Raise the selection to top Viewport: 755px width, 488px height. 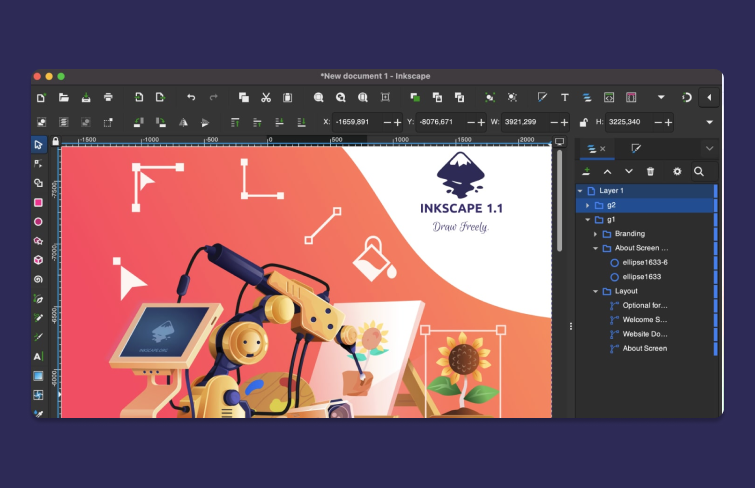(235, 122)
